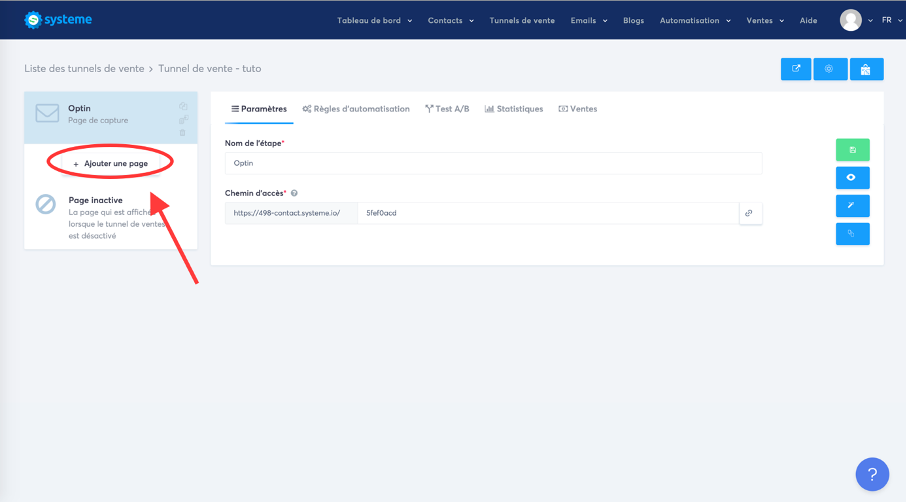
Task: Click help icon next to Chemin d'accès
Action: pyautogui.click(x=294, y=193)
